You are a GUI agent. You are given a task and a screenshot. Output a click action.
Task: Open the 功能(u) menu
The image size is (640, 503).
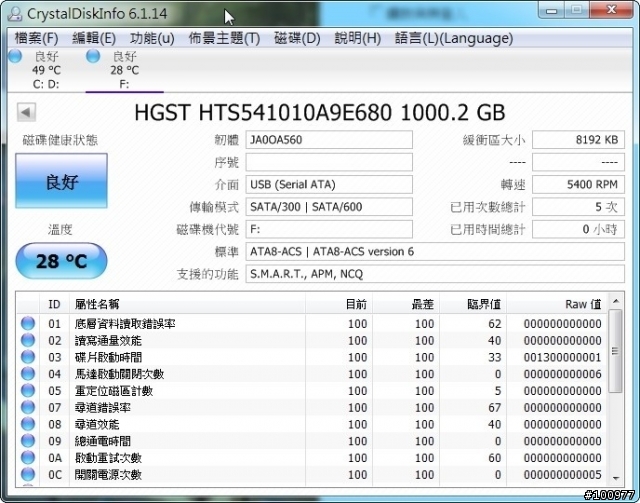(x=152, y=38)
